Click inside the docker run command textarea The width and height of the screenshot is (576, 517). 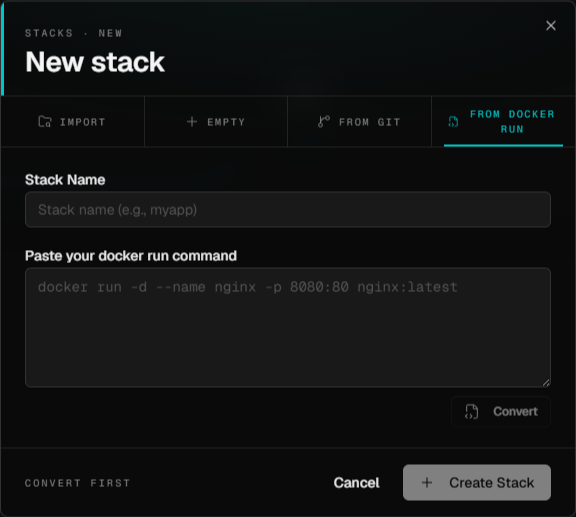(x=288, y=327)
